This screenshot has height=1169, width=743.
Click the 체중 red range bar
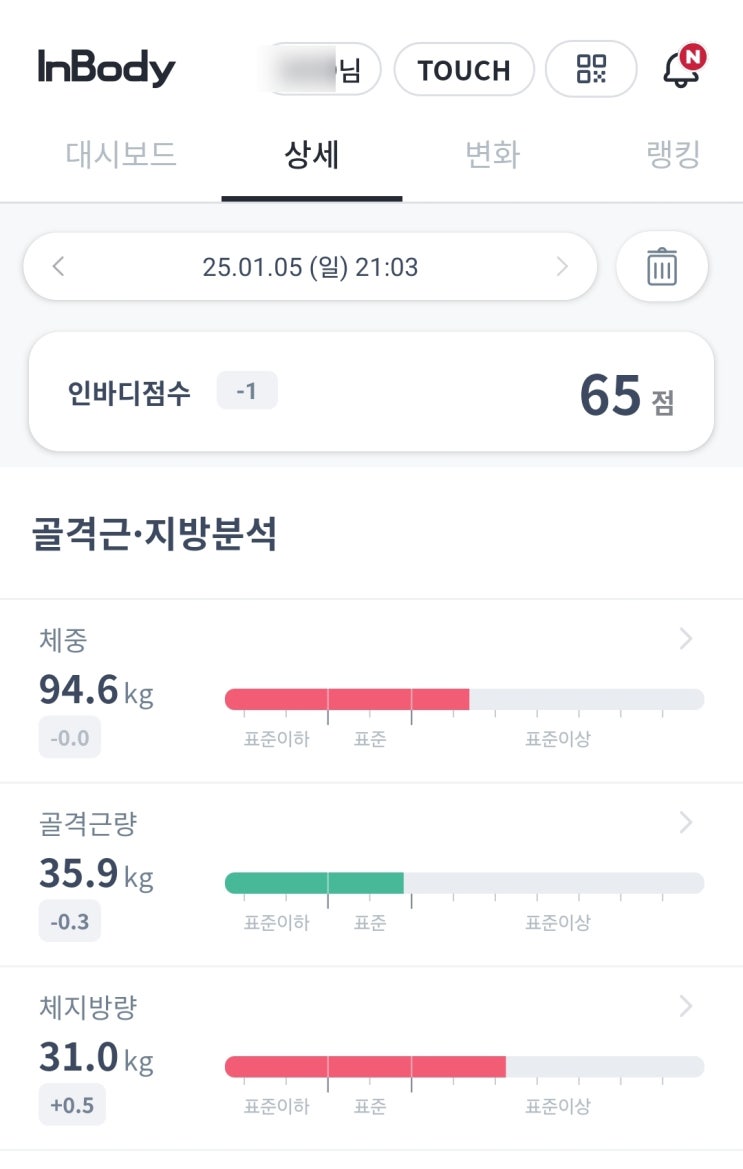(x=347, y=699)
